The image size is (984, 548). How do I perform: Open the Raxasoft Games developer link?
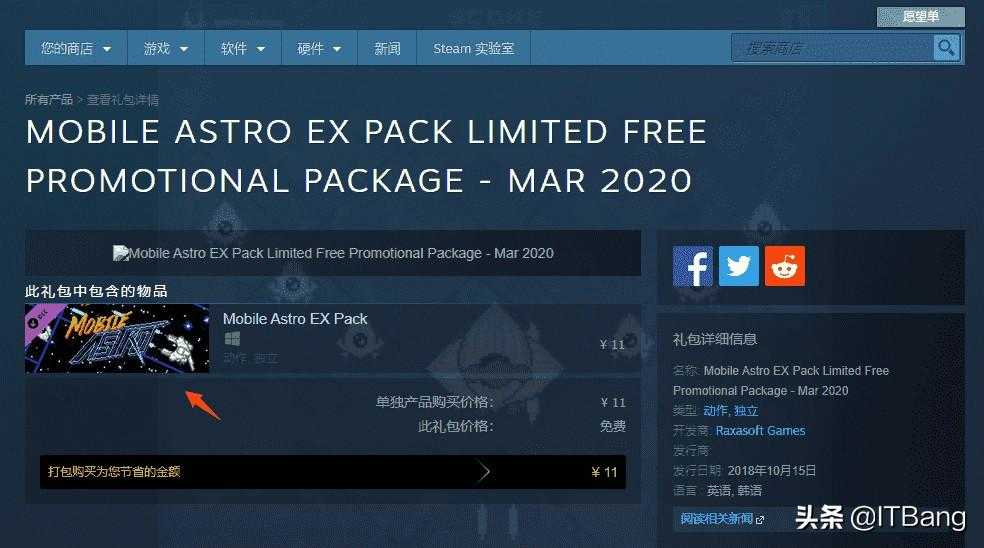click(x=760, y=431)
